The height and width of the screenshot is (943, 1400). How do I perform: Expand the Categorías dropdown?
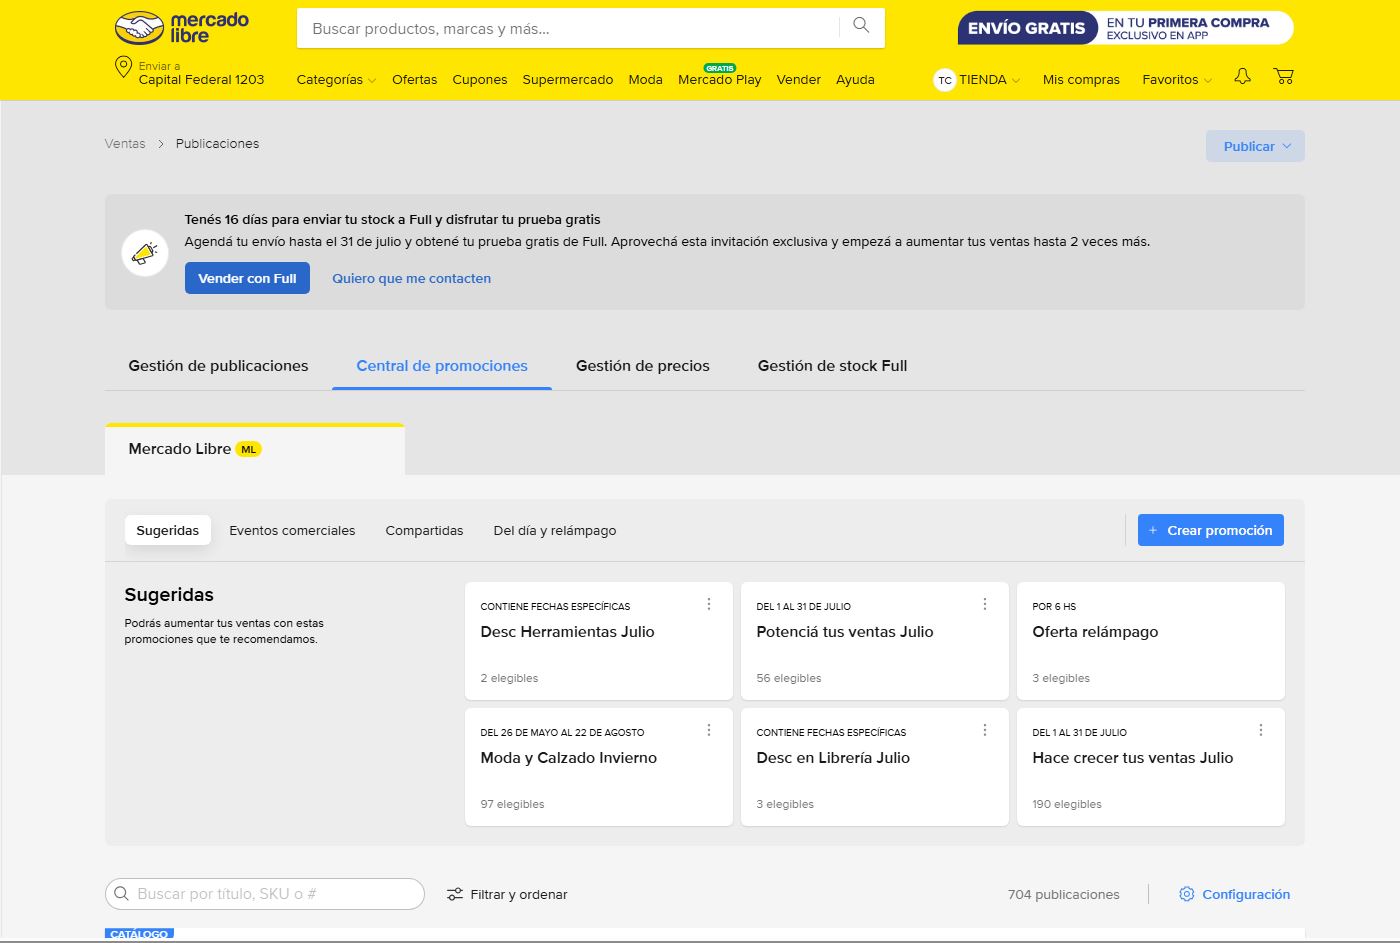coord(335,80)
